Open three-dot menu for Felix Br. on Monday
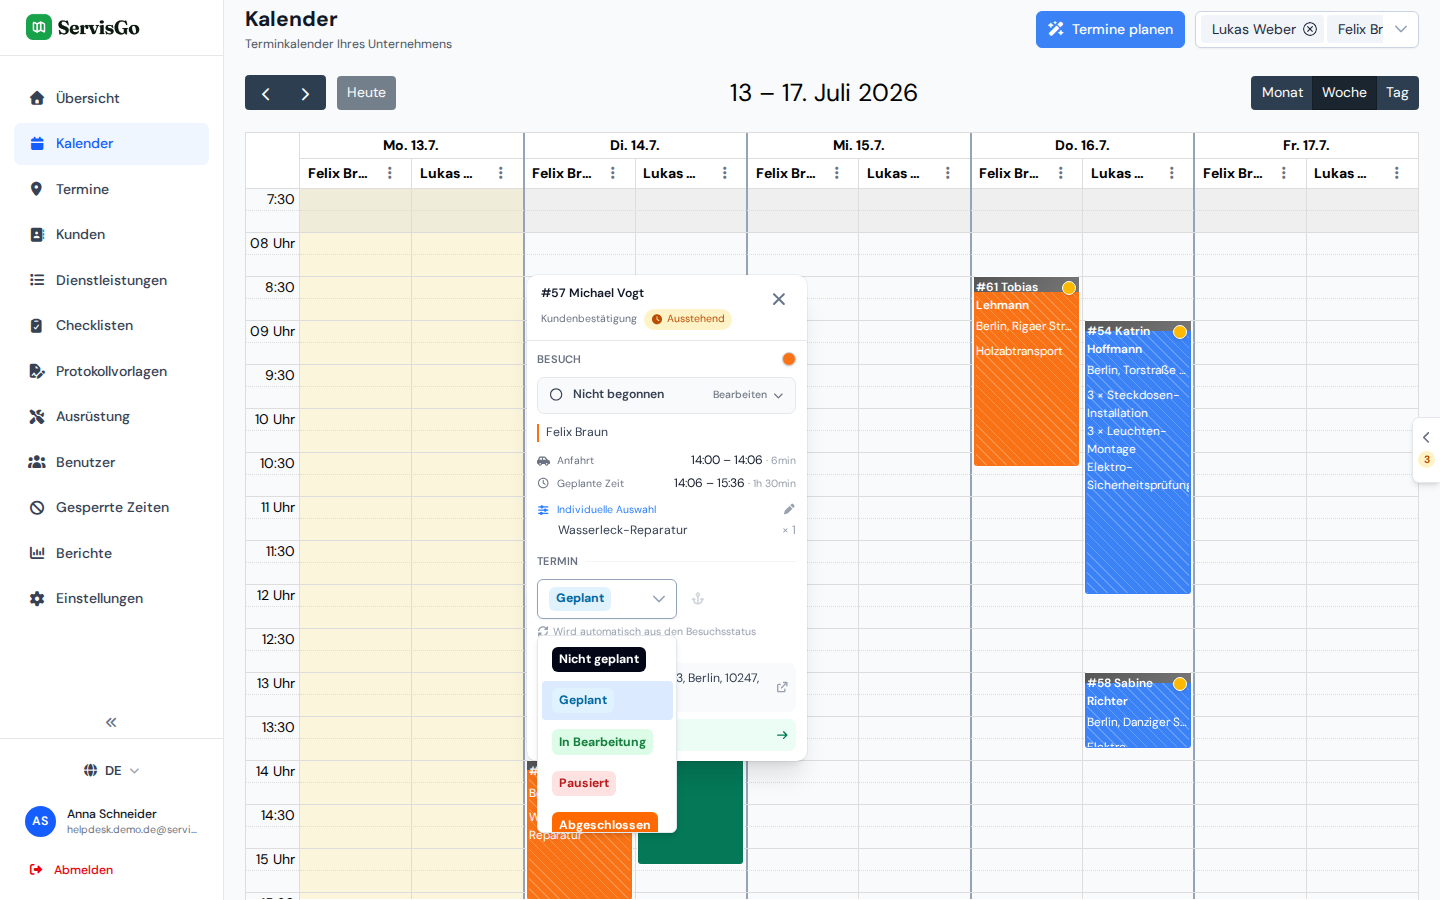1440x900 pixels. (390, 173)
